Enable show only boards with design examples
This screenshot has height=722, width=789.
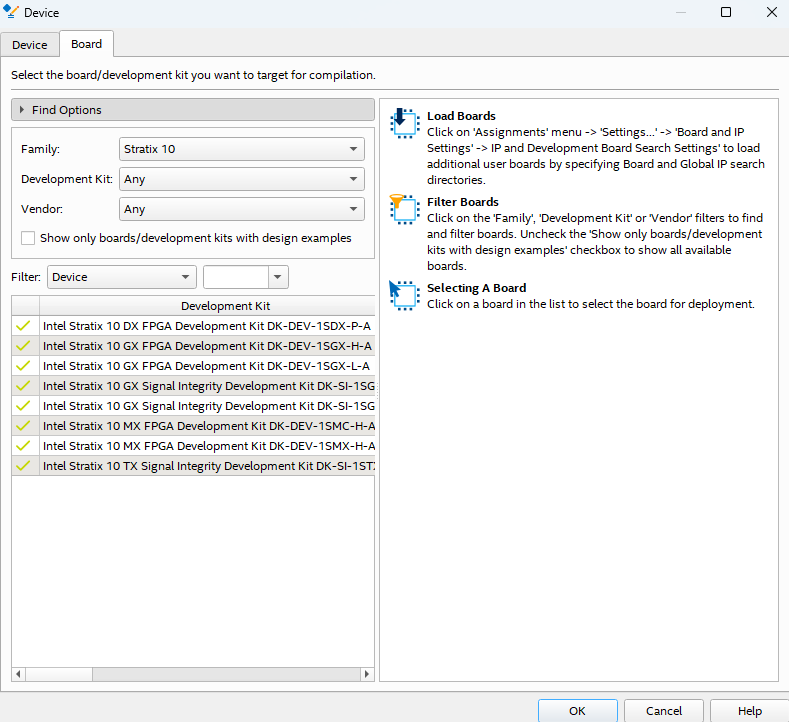click(28, 238)
